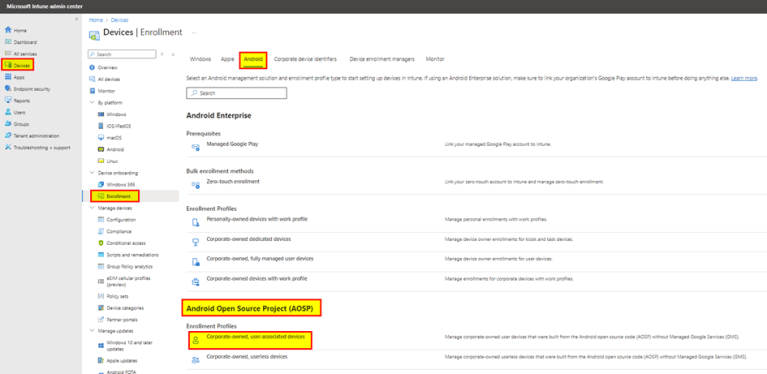This screenshot has height=374, width=767.
Task: Open Policy sets item
Action: click(x=117, y=296)
